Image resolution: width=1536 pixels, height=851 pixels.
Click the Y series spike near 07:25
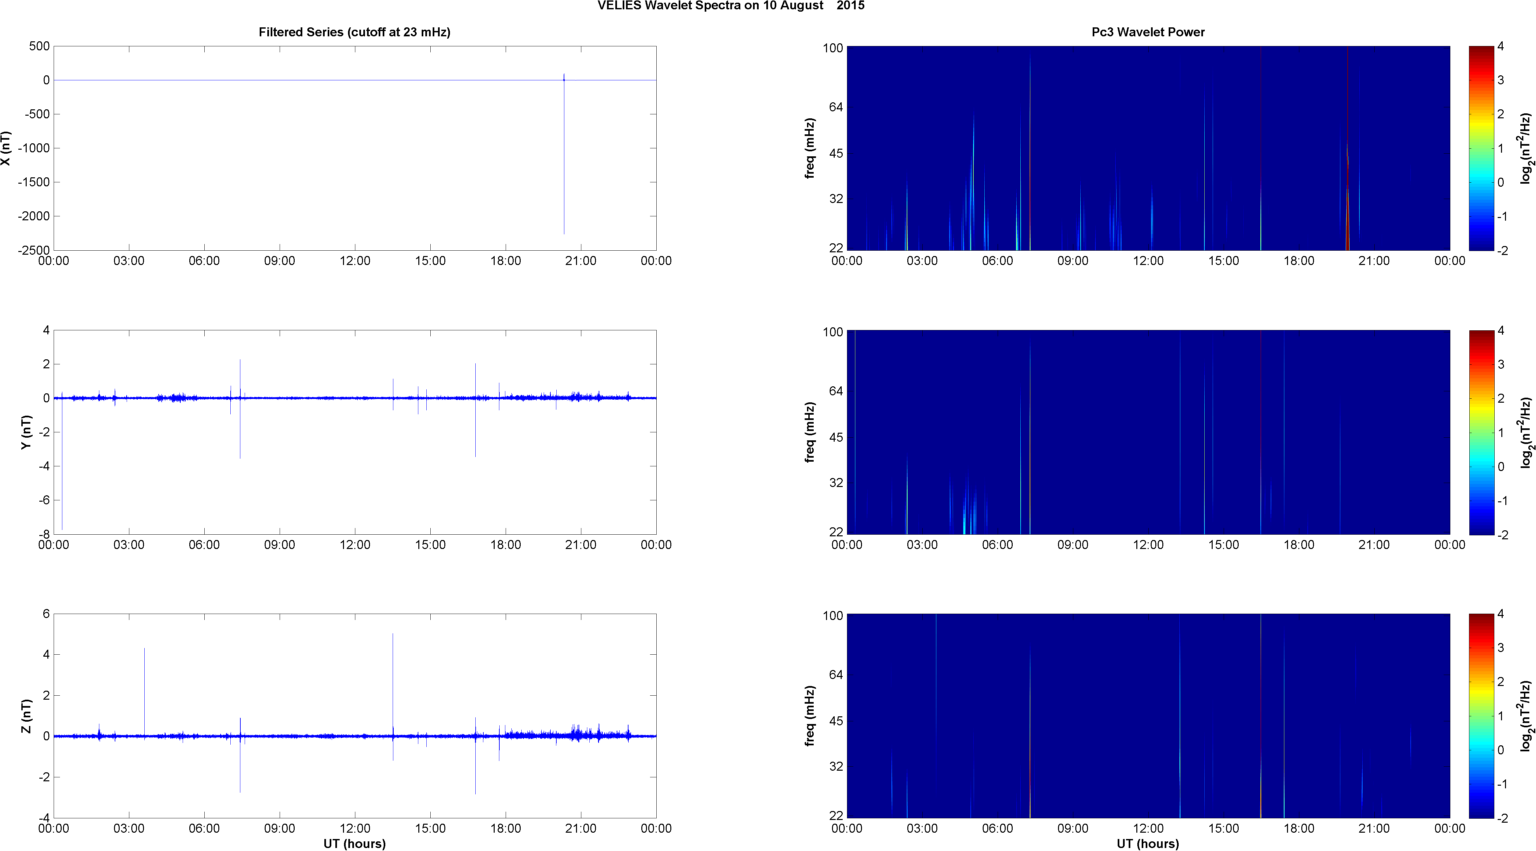click(240, 409)
